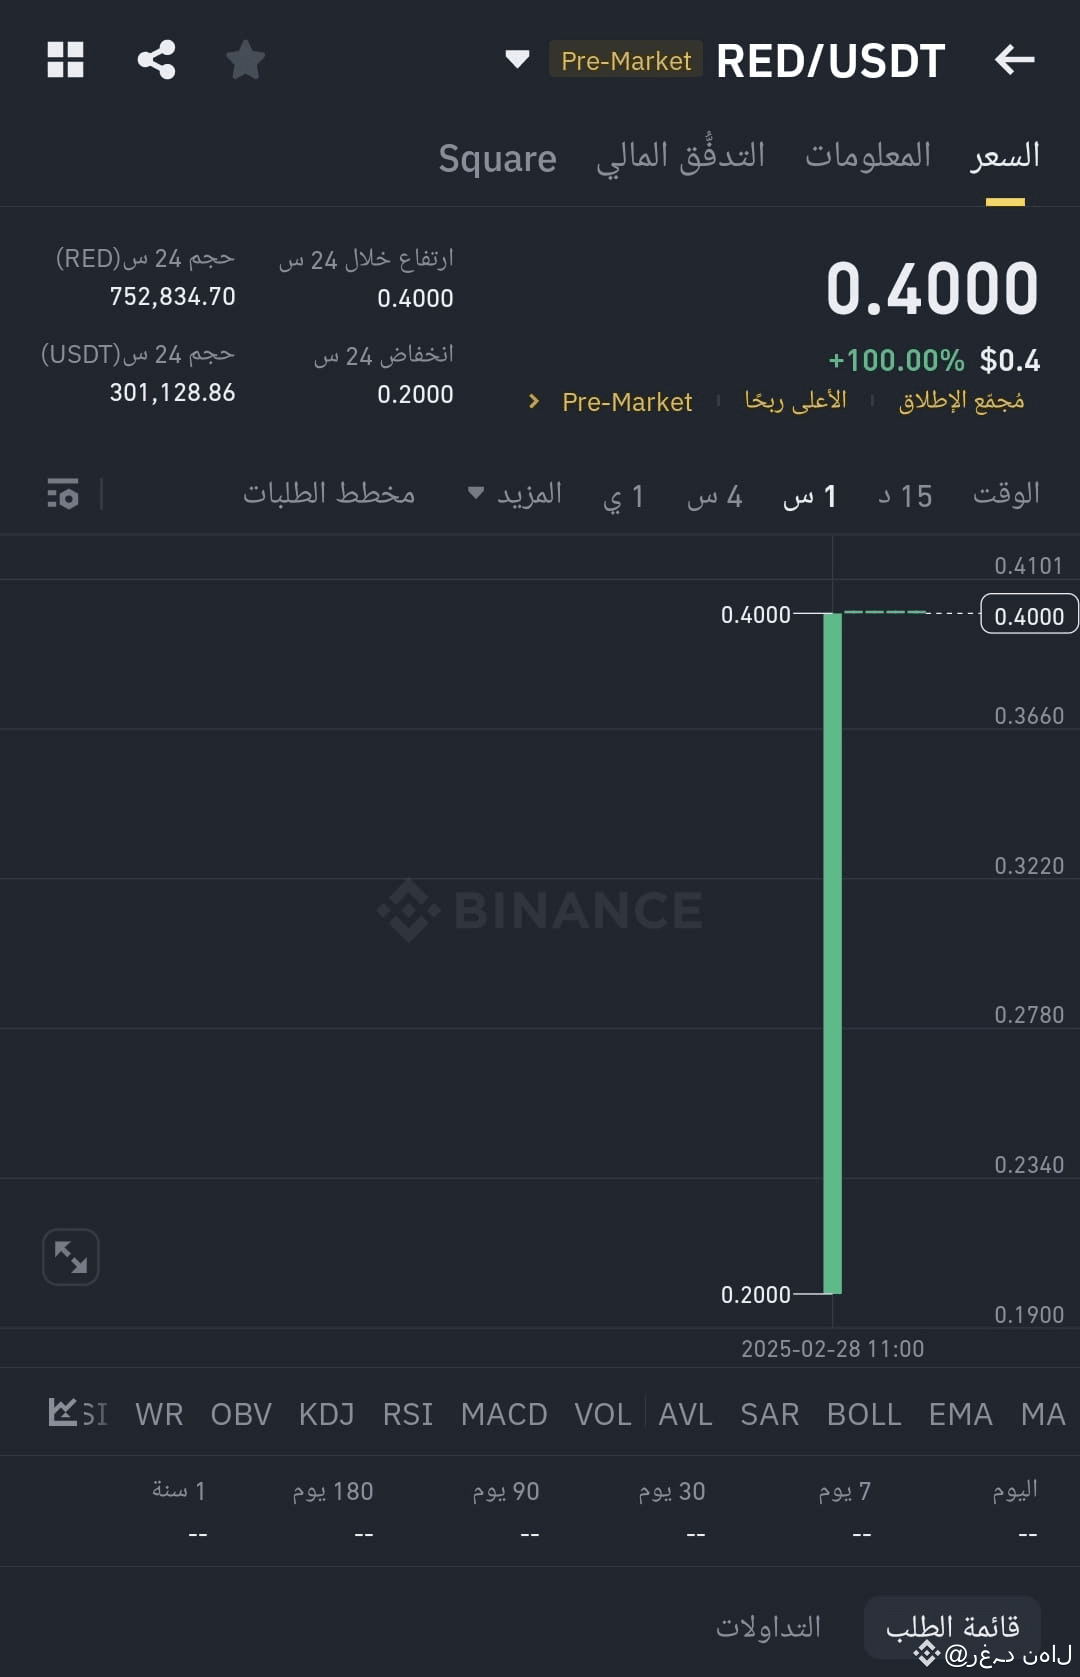
Task: Expand chart to fullscreen
Action: 71,1257
